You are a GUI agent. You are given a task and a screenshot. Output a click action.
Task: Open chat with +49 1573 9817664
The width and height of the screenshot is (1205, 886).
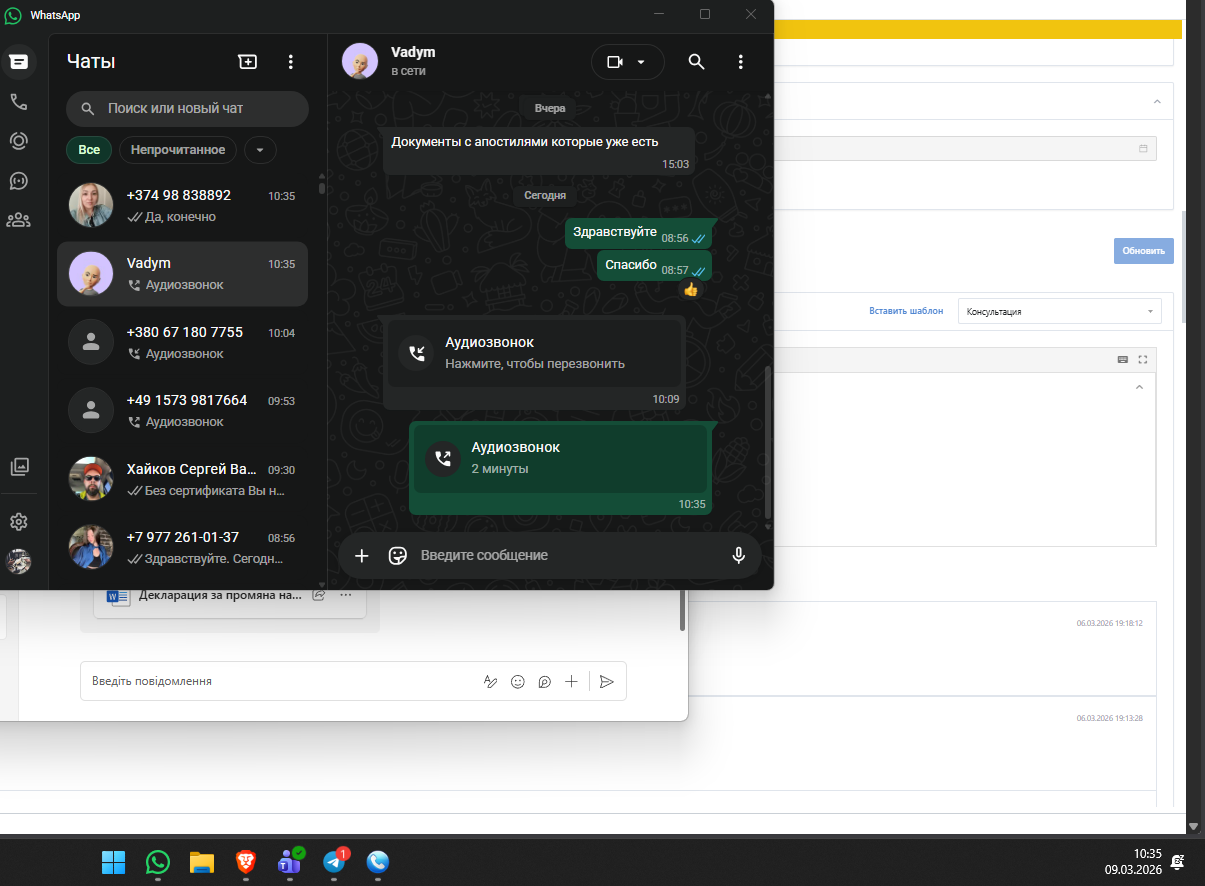182,410
